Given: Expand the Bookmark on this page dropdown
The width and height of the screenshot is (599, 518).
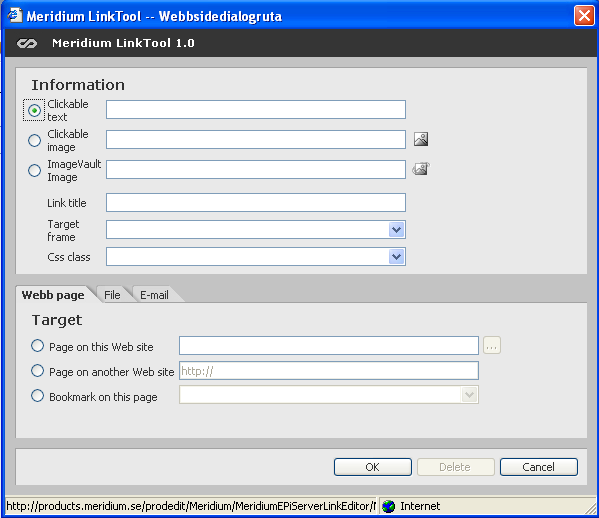Looking at the screenshot, I should click(469, 395).
